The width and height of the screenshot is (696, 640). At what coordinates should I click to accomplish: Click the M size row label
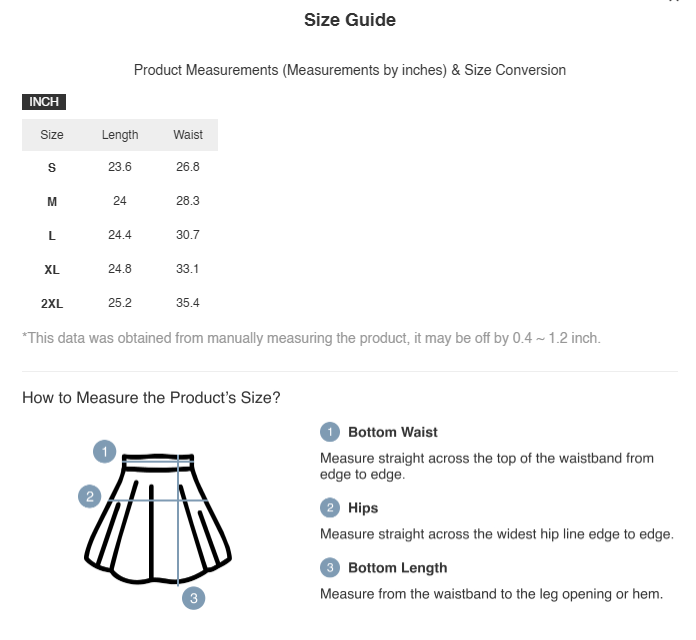(52, 202)
